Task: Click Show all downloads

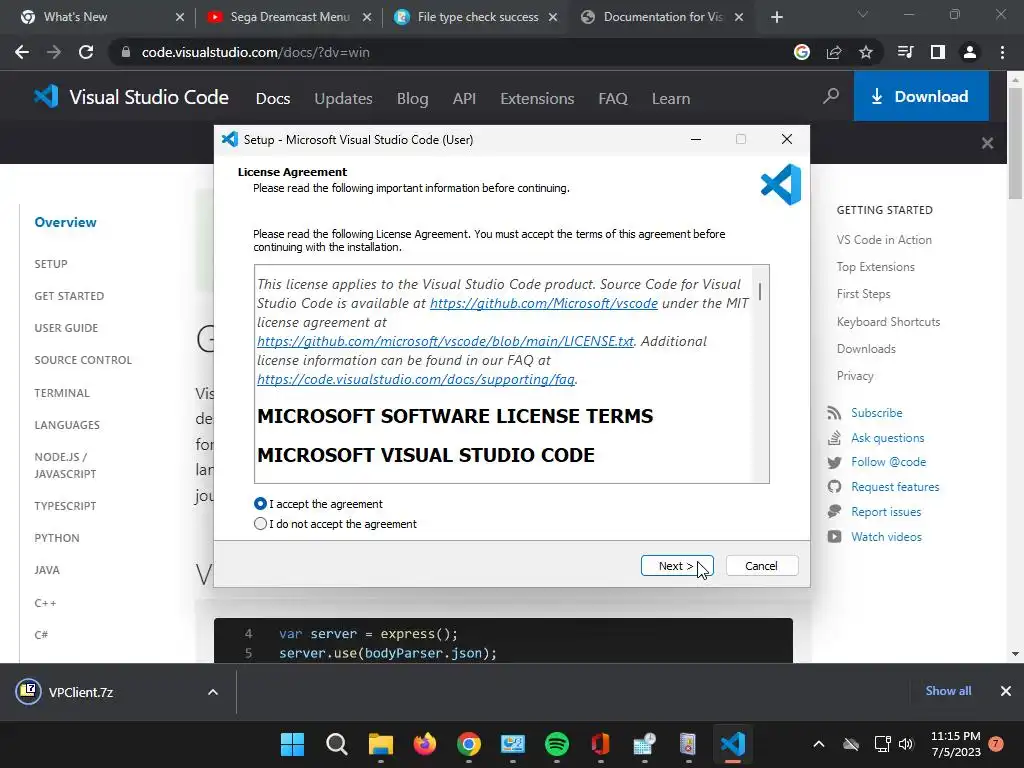Action: point(948,690)
